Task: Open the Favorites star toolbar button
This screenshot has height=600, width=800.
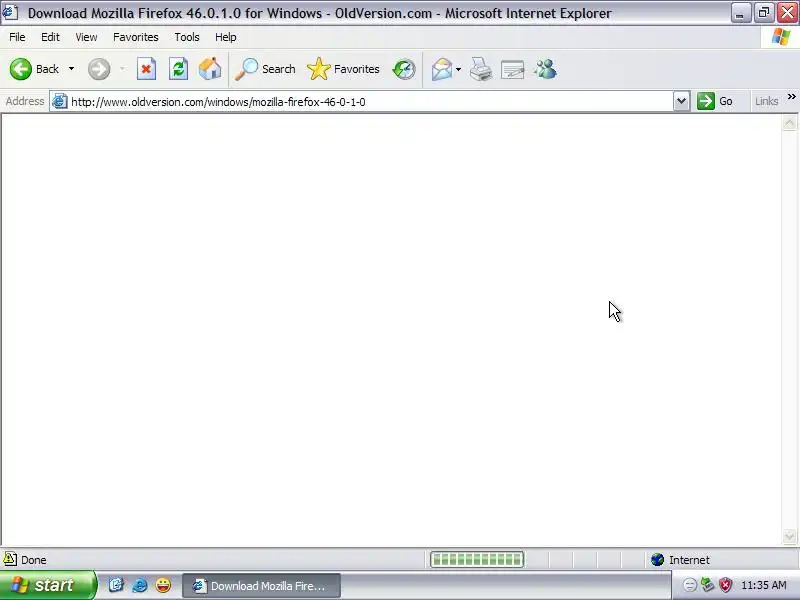Action: (x=343, y=69)
